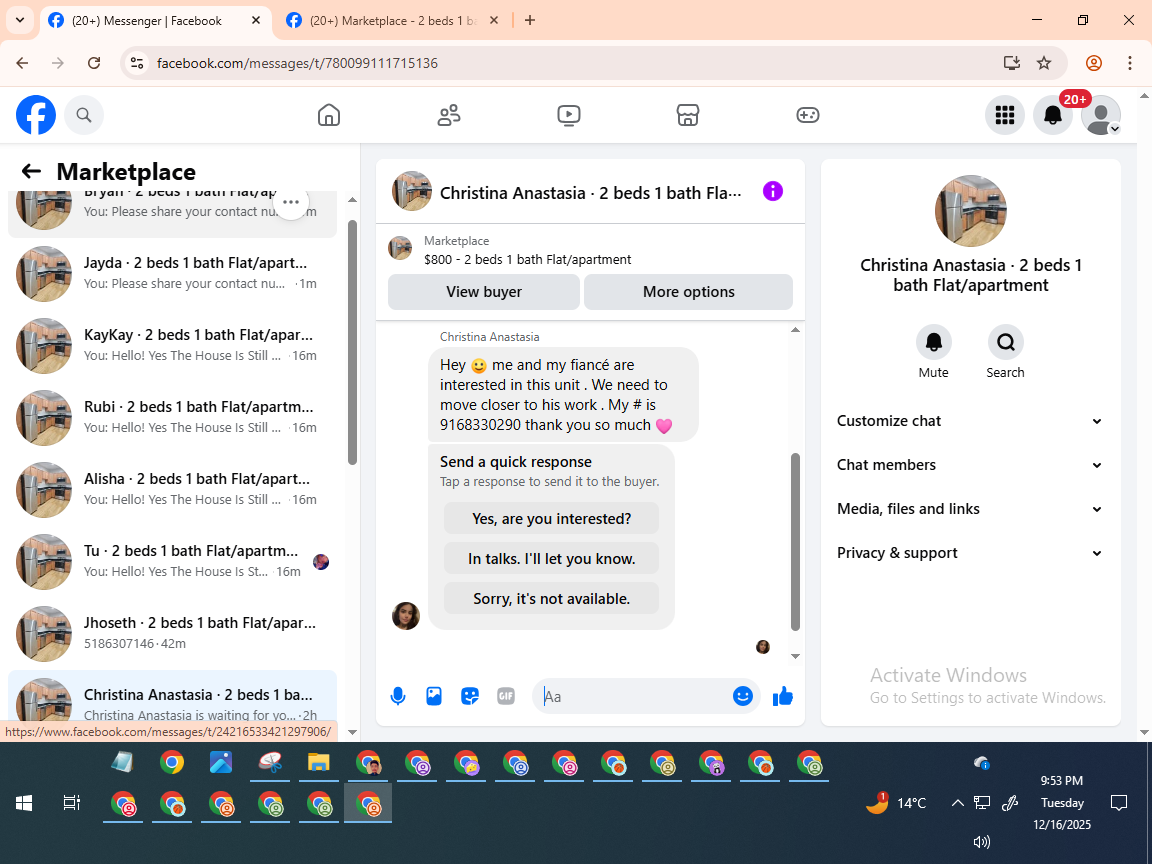
Task: Bookmark this page with star icon
Action: [1043, 63]
